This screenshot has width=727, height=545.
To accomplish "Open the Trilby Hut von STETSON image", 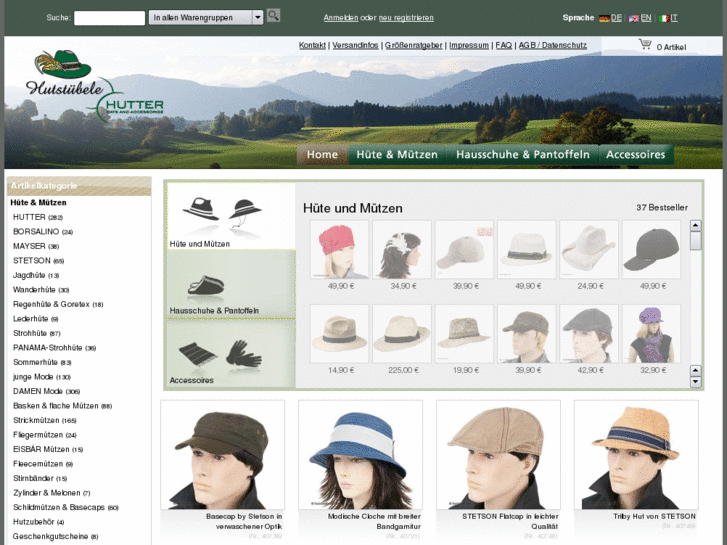I will coord(636,455).
